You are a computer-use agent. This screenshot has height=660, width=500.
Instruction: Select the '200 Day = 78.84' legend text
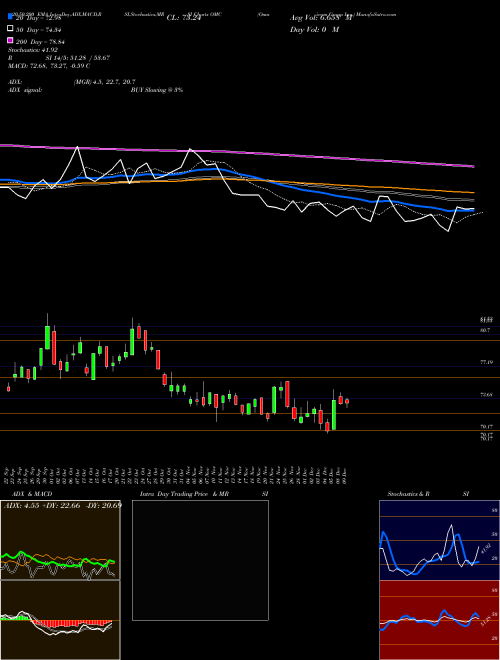click(x=41, y=42)
